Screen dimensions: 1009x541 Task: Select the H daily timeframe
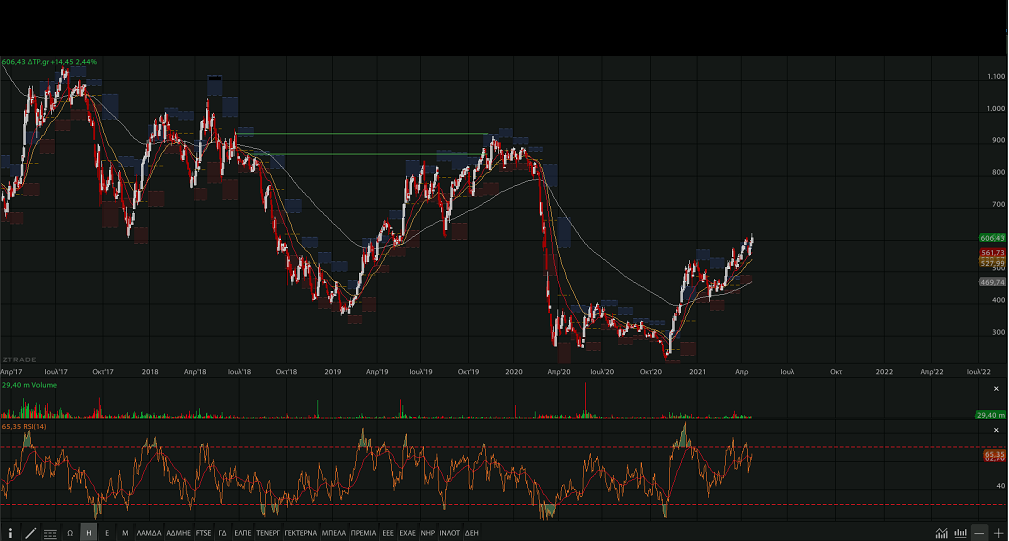[88, 533]
